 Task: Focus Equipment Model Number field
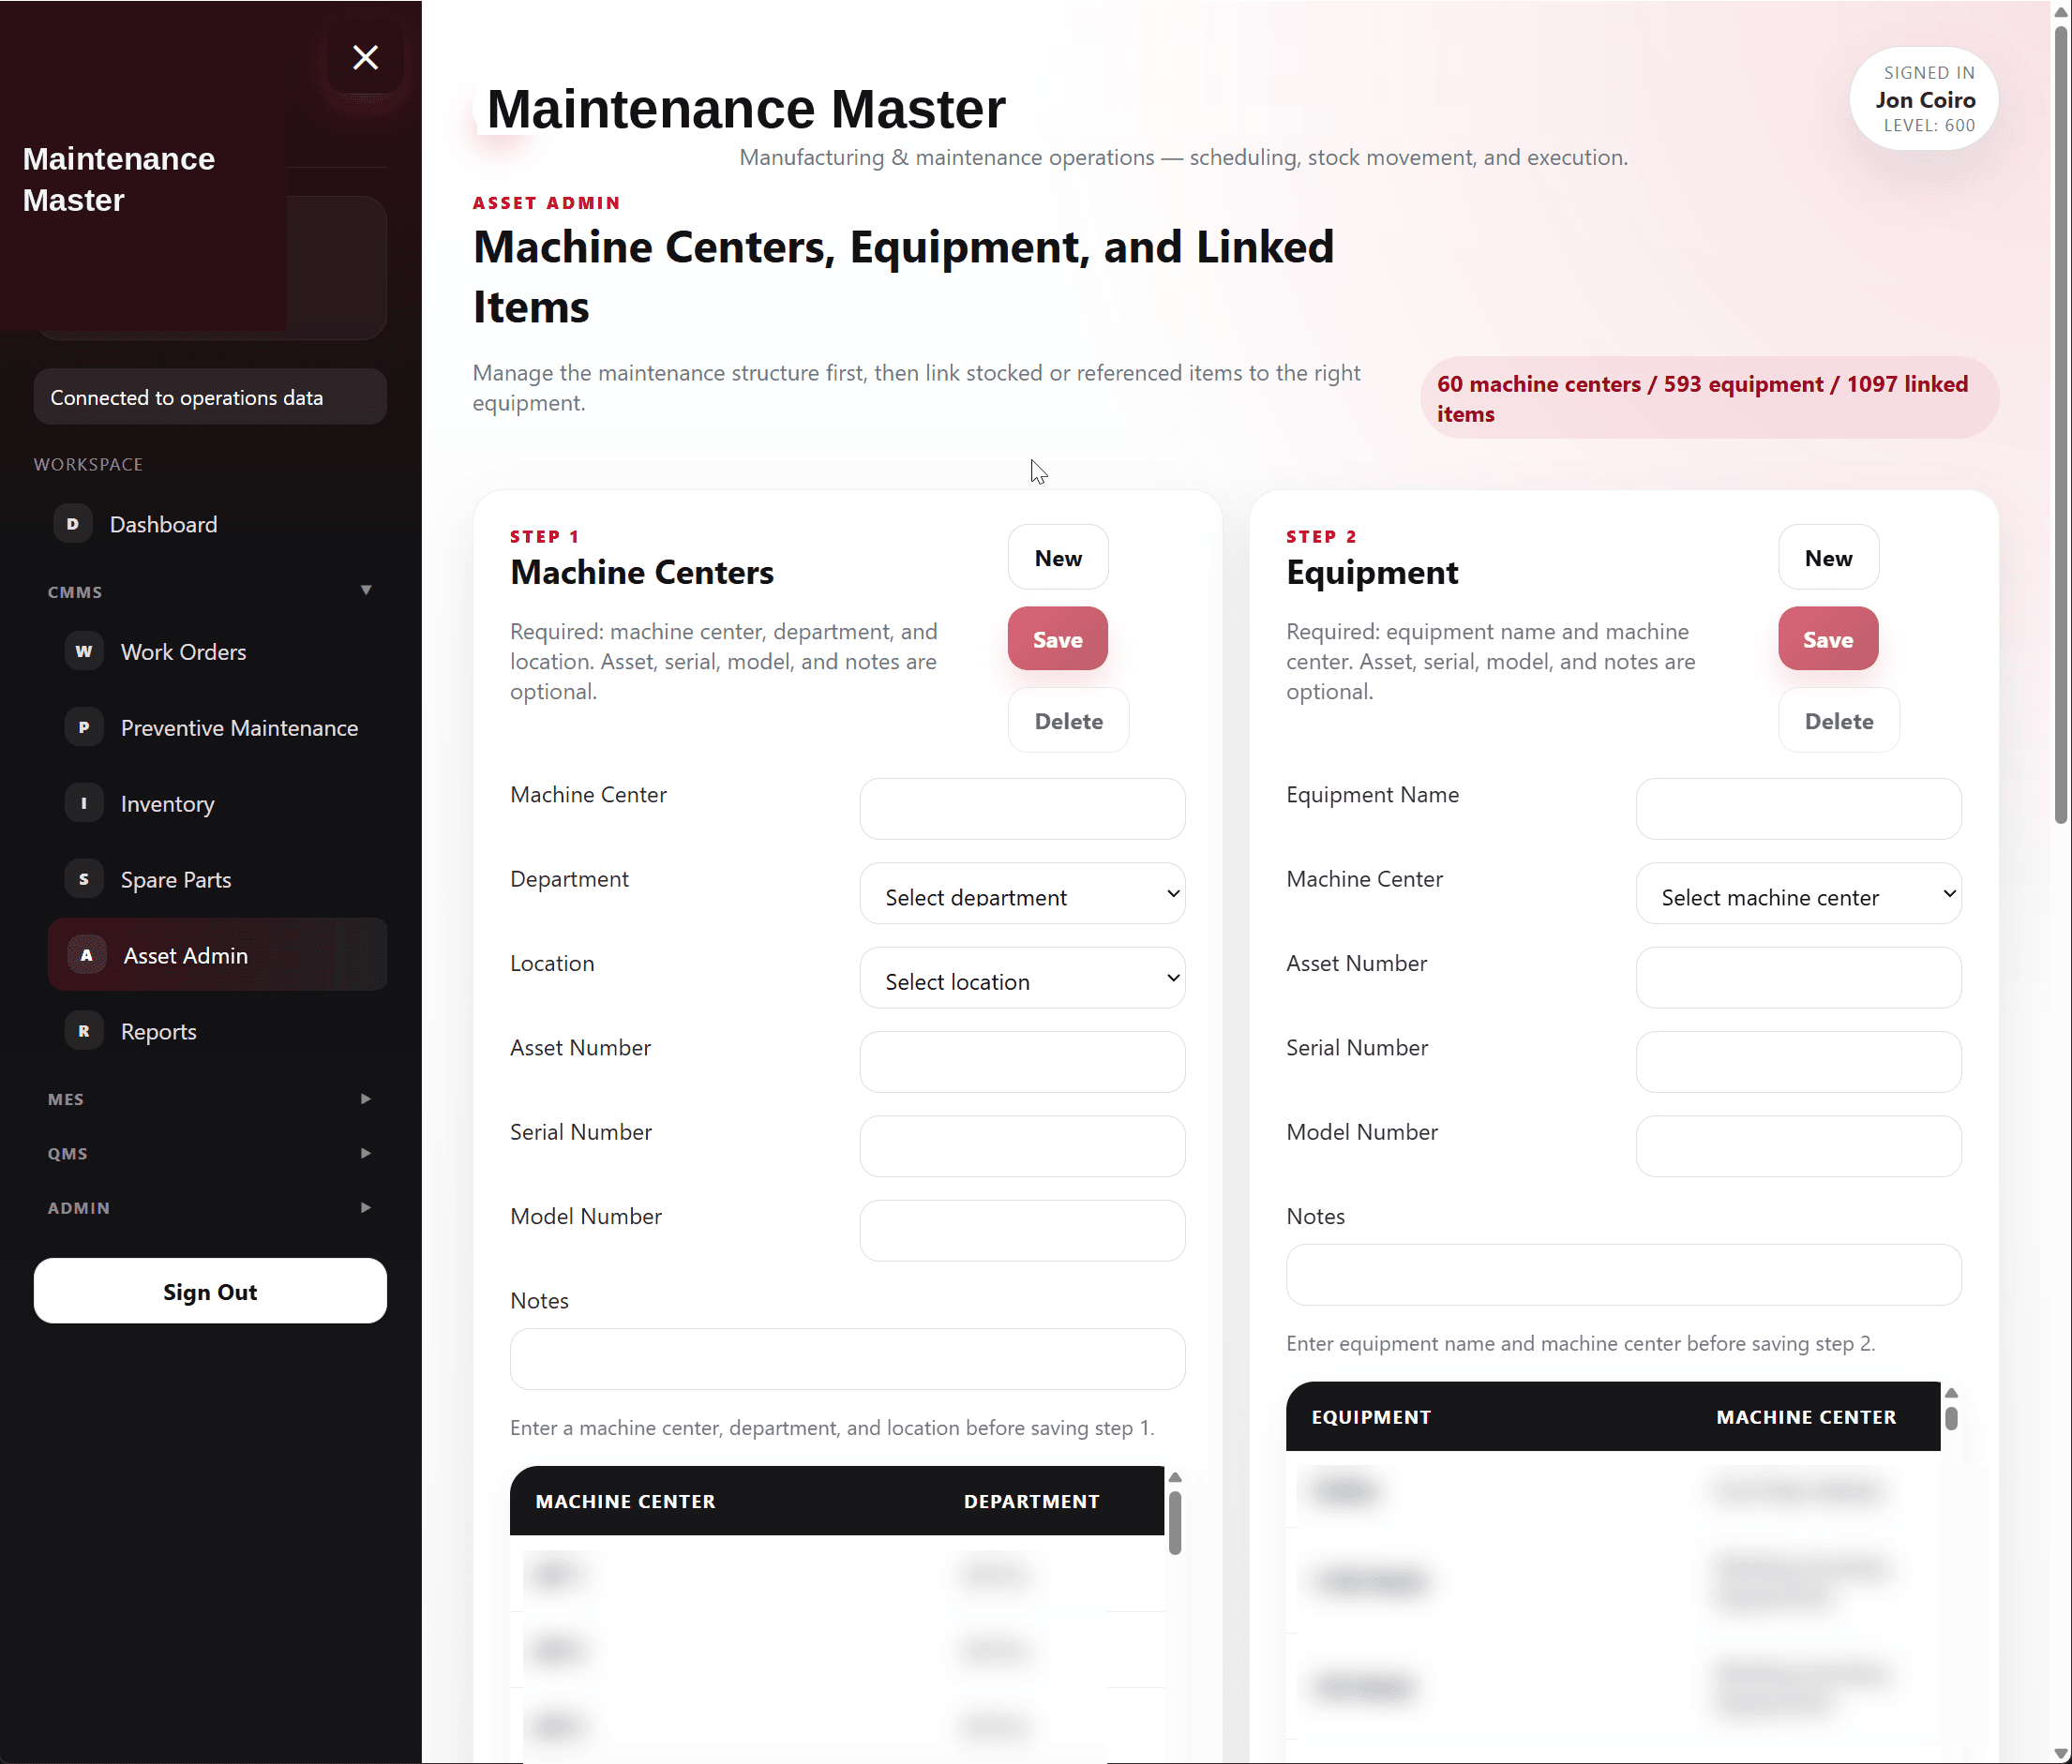pos(1798,1146)
